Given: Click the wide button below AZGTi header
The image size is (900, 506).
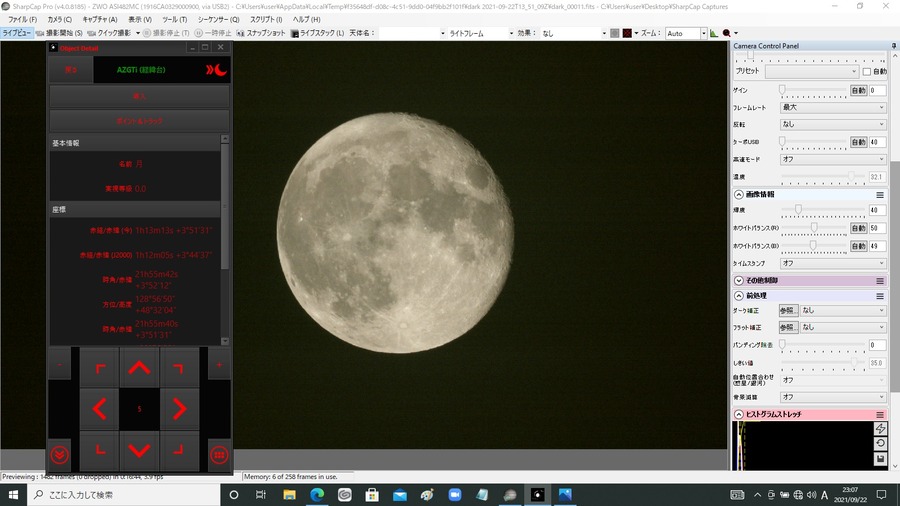Looking at the screenshot, I should pos(139,96).
